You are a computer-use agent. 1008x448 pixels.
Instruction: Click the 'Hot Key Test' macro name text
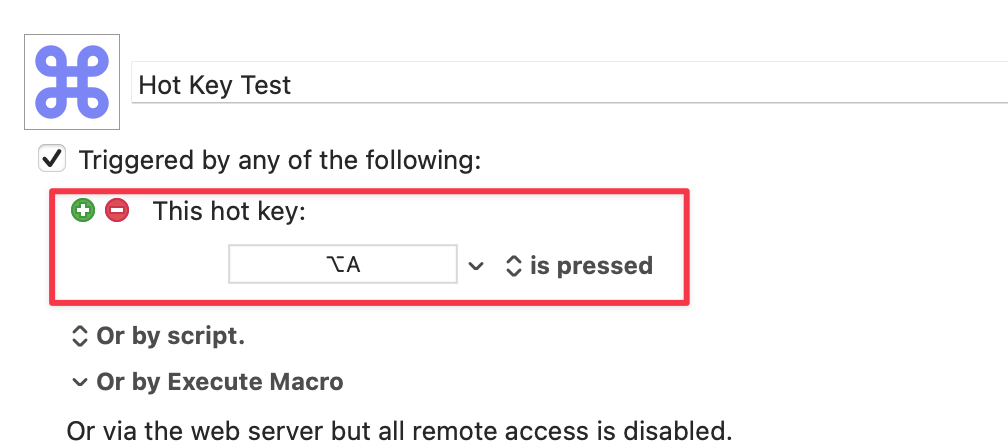[215, 85]
